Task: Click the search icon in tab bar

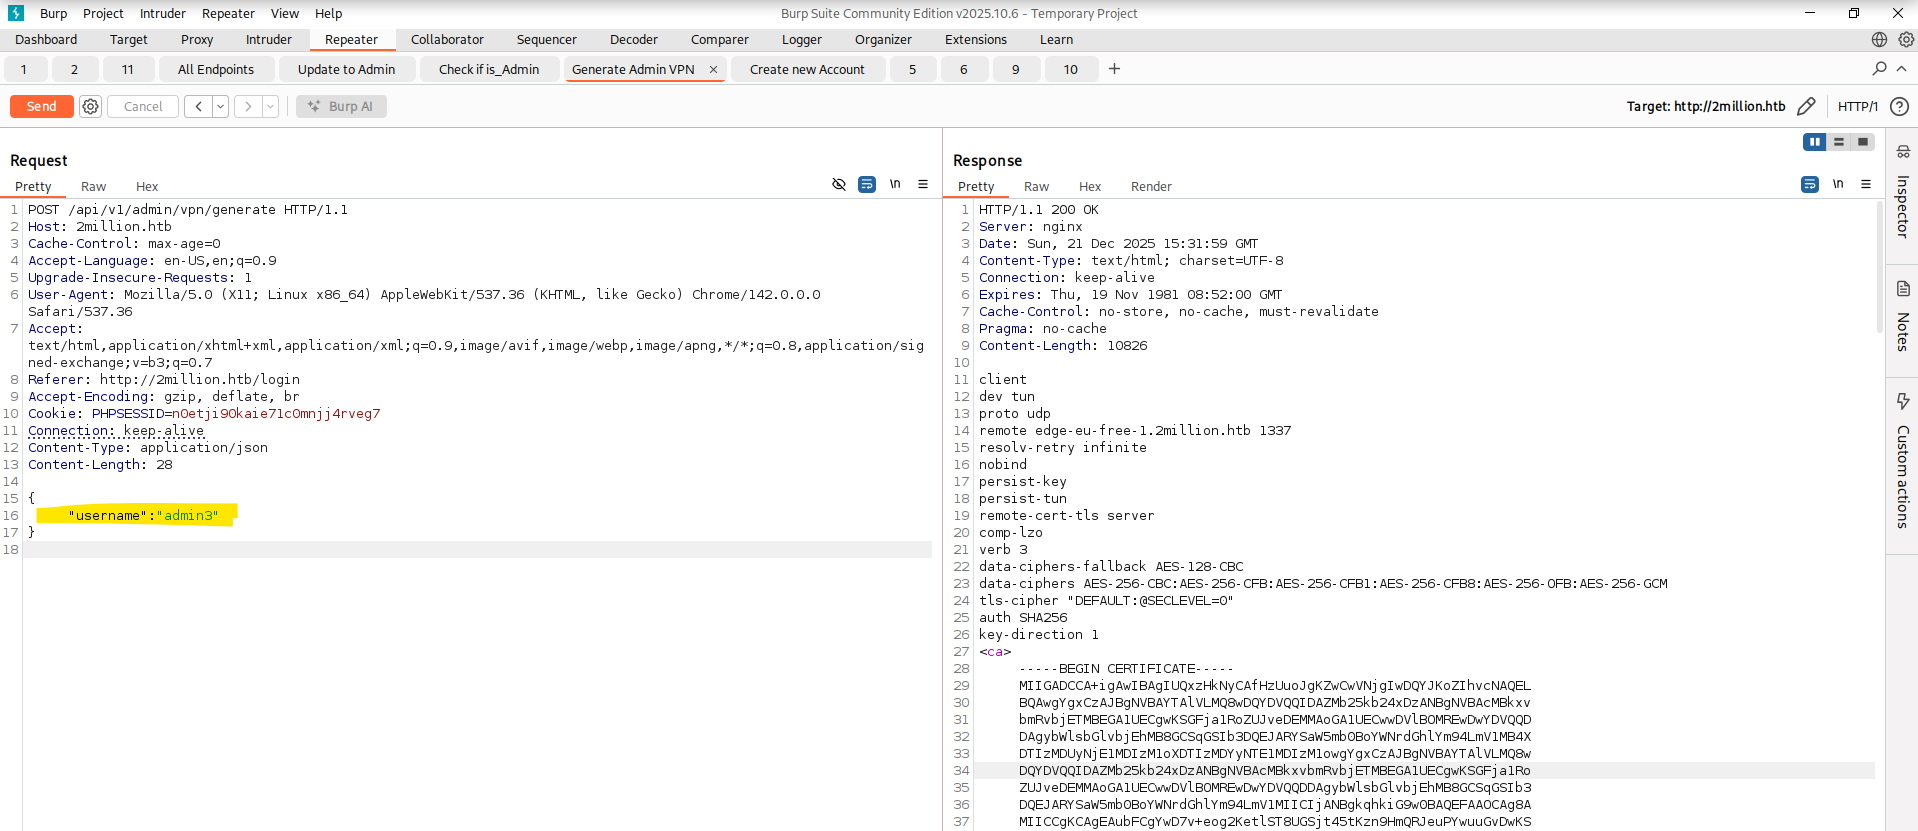Action: click(x=1879, y=69)
